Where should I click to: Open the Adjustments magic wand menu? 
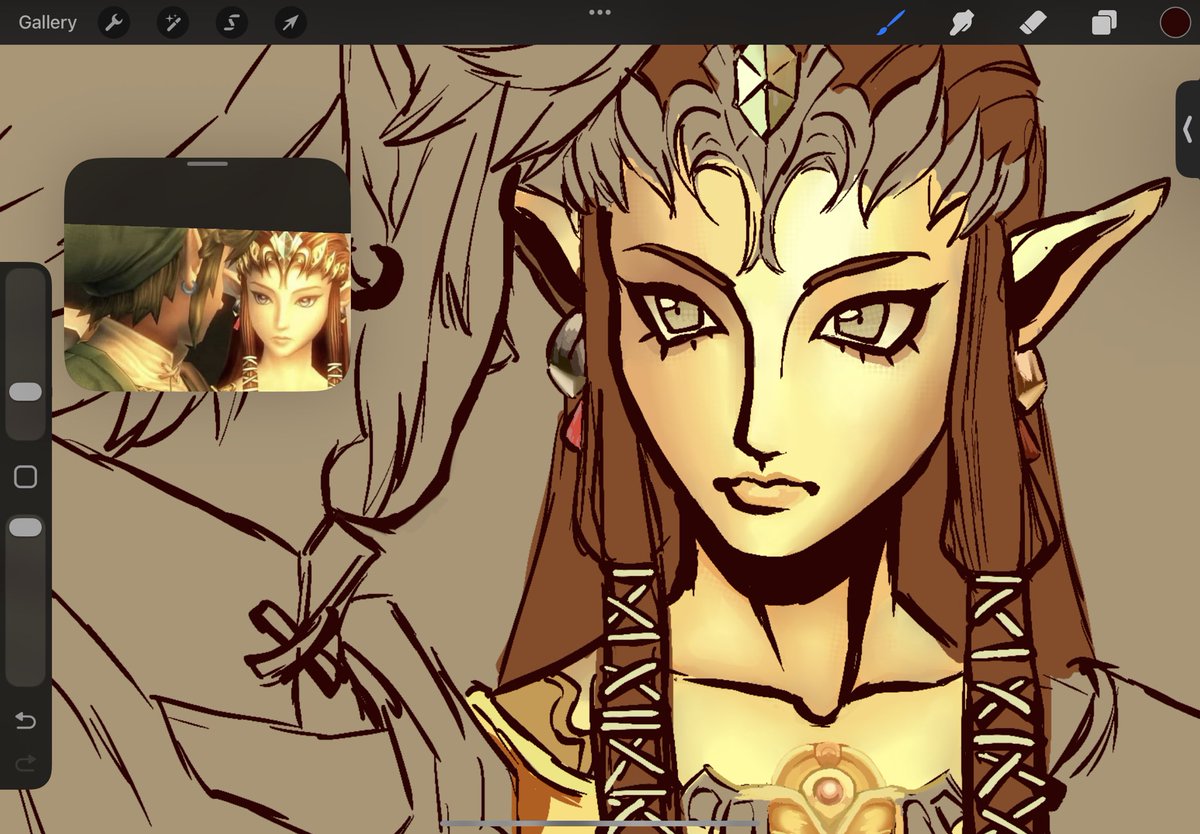point(172,22)
